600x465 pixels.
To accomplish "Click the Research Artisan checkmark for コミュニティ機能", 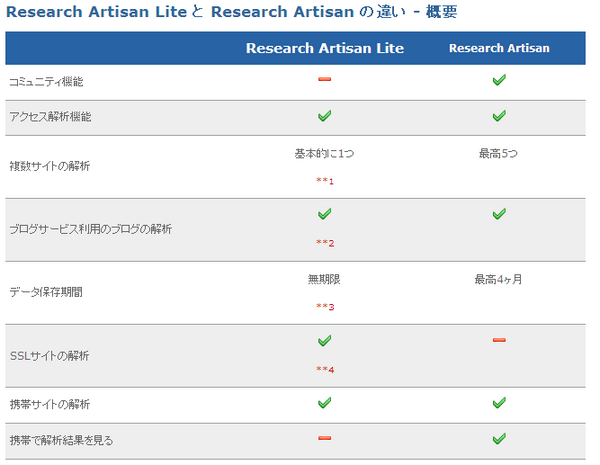I will click(x=499, y=80).
